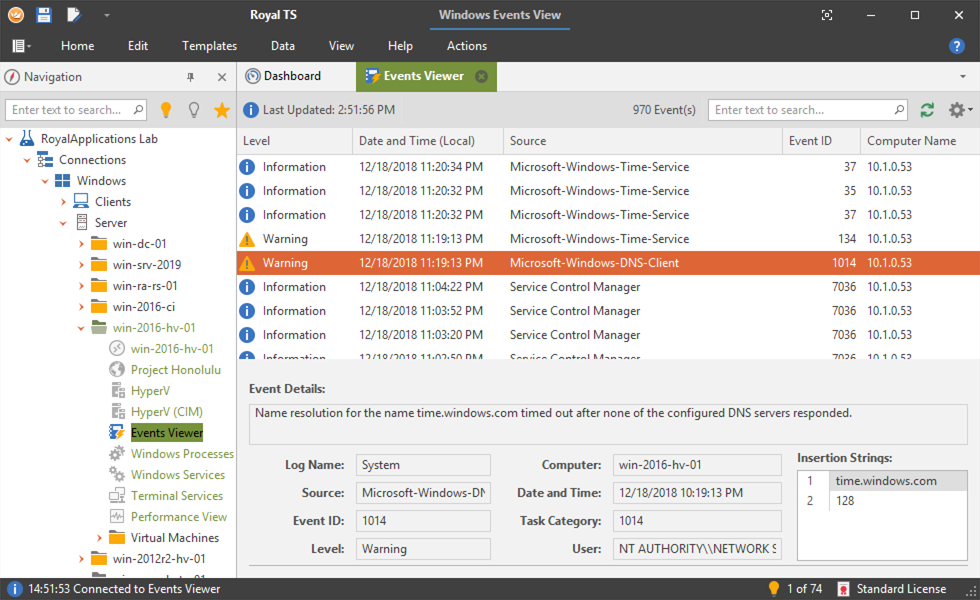Click the Standard License badge icon
This screenshot has height=600, width=980.
tap(843, 589)
